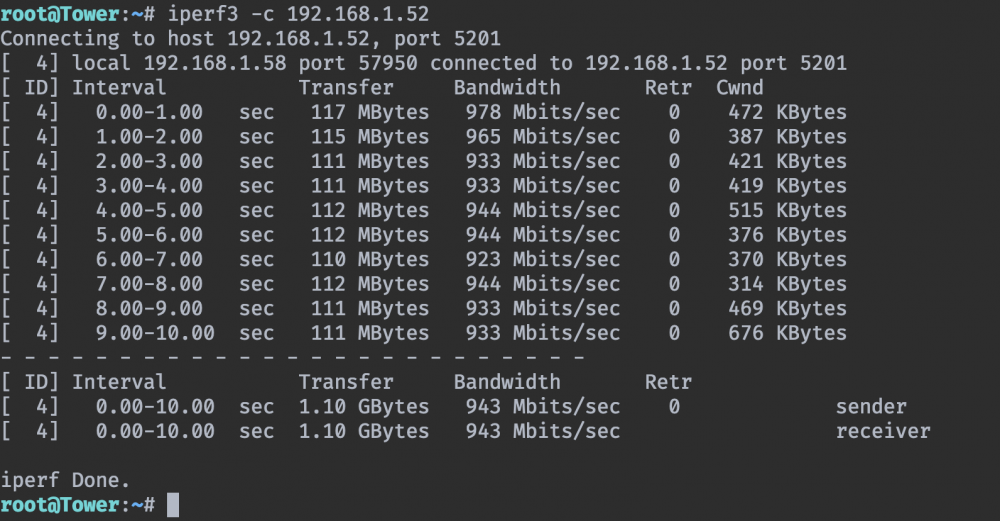The image size is (1000, 521).
Task: Click the dashed separator line
Action: point(293,358)
